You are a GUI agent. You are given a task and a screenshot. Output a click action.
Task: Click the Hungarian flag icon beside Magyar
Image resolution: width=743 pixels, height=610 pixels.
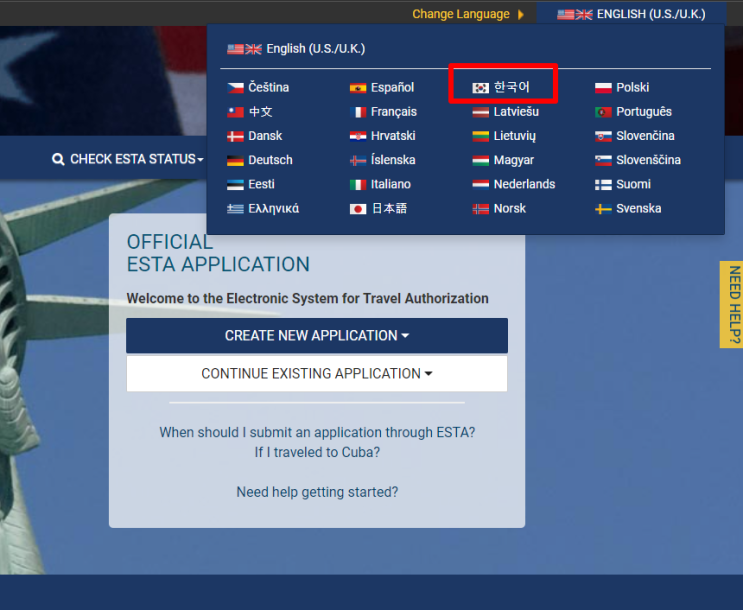480,160
